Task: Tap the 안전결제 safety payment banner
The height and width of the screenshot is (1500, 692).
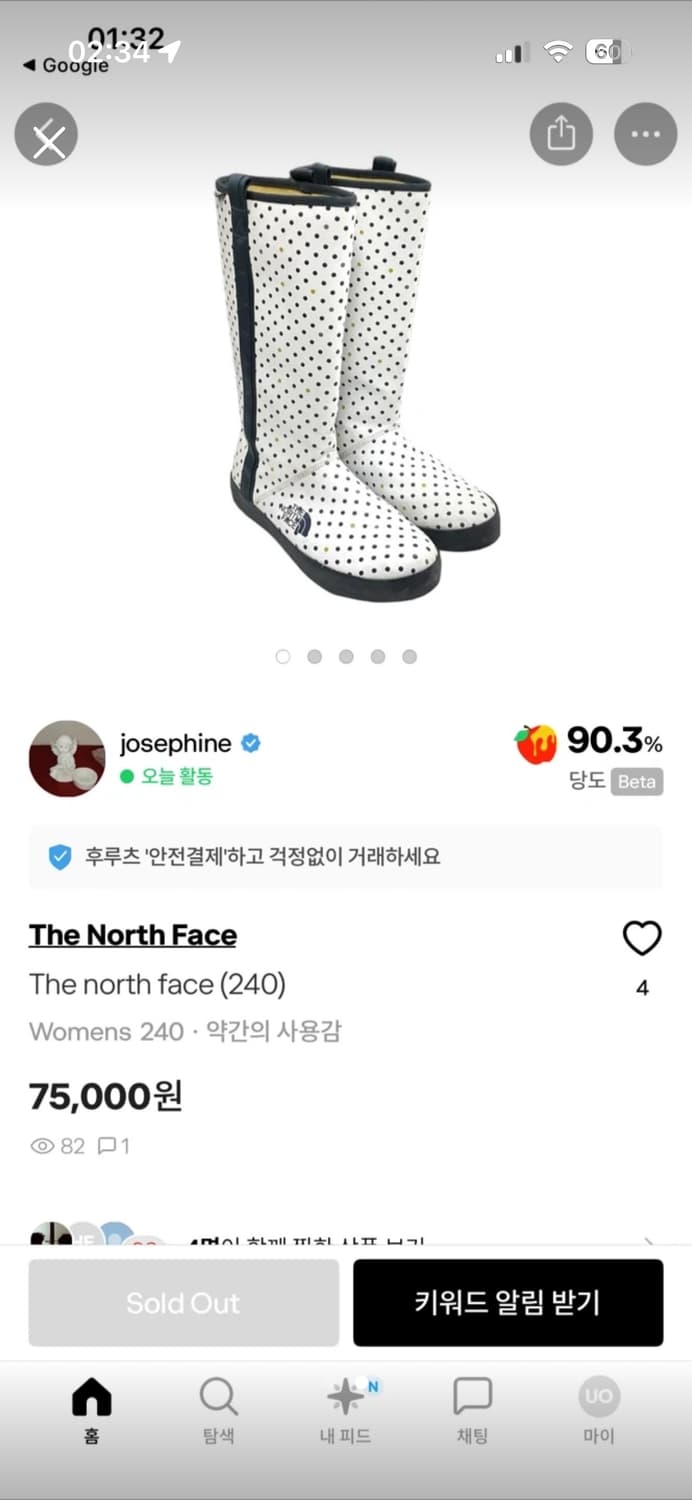Action: (x=346, y=858)
